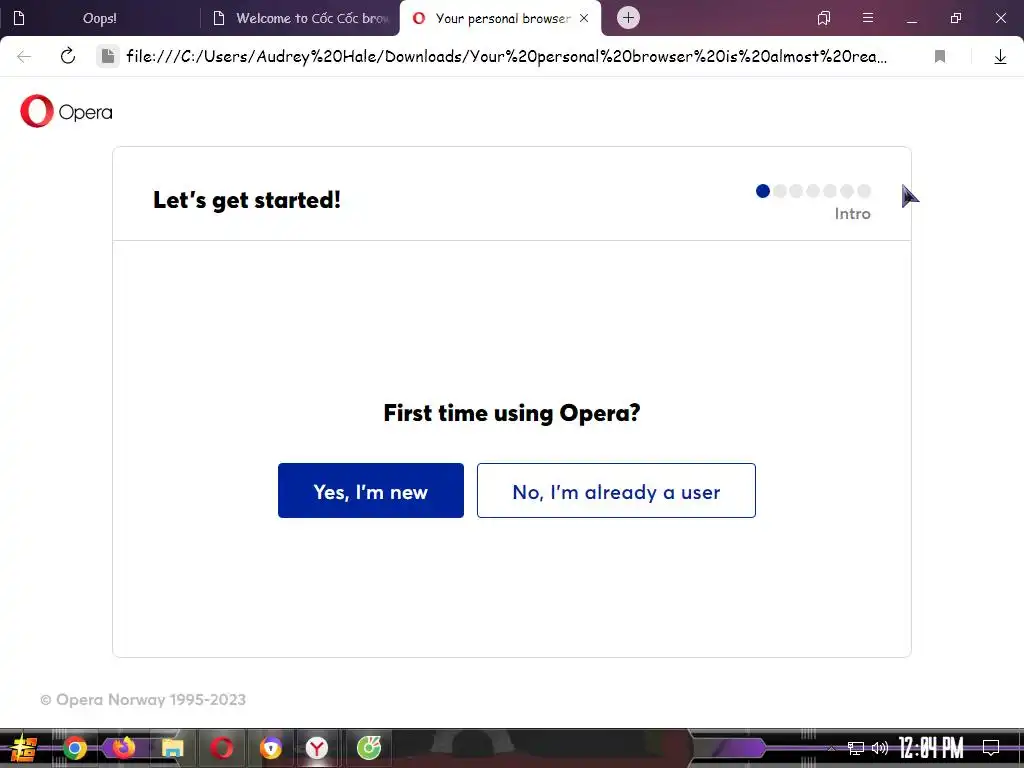Viewport: 1024px width, 768px height.
Task: Open a new tab with plus button
Action: pos(628,18)
